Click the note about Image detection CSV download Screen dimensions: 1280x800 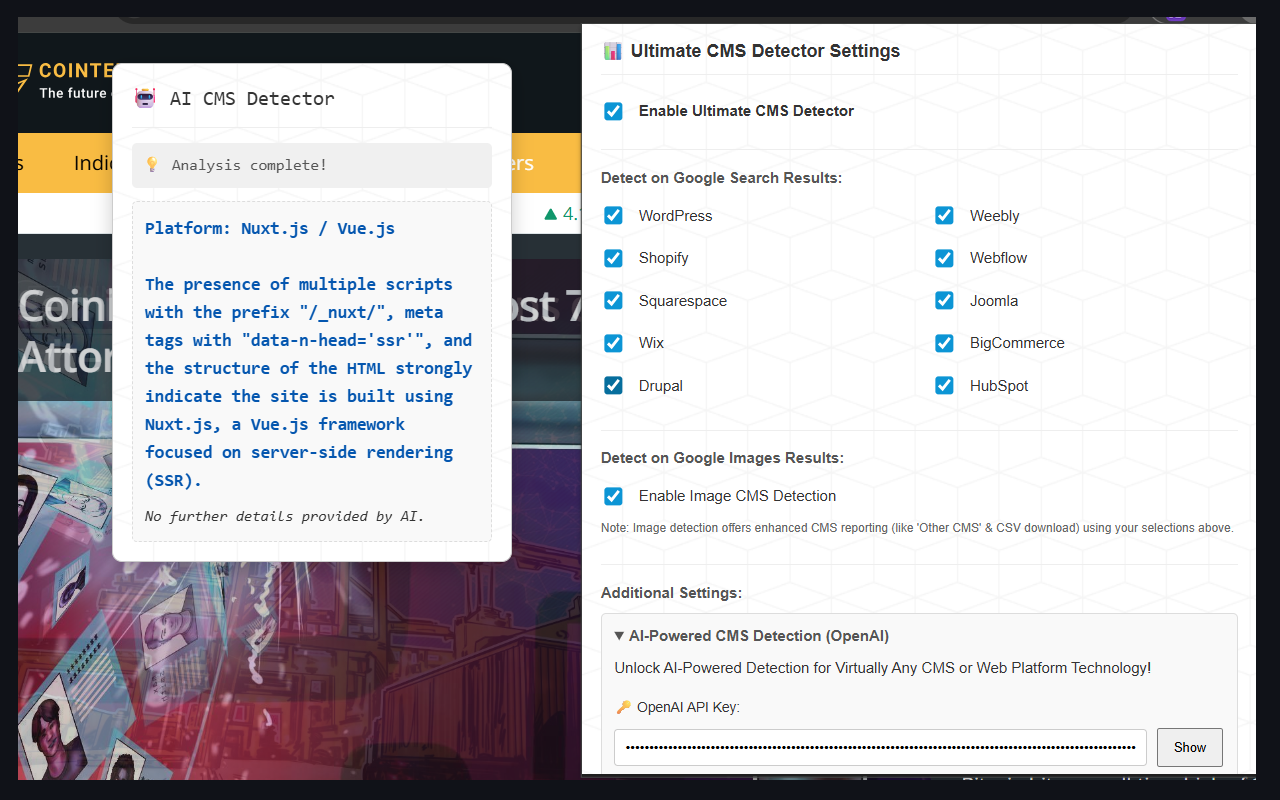[x=917, y=528]
